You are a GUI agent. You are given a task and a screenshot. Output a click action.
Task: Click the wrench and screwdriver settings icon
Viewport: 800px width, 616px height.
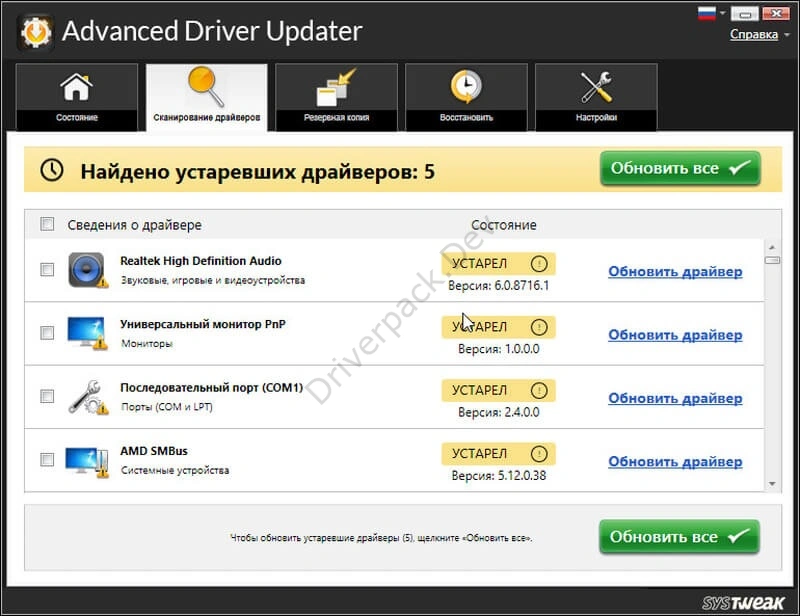[596, 87]
